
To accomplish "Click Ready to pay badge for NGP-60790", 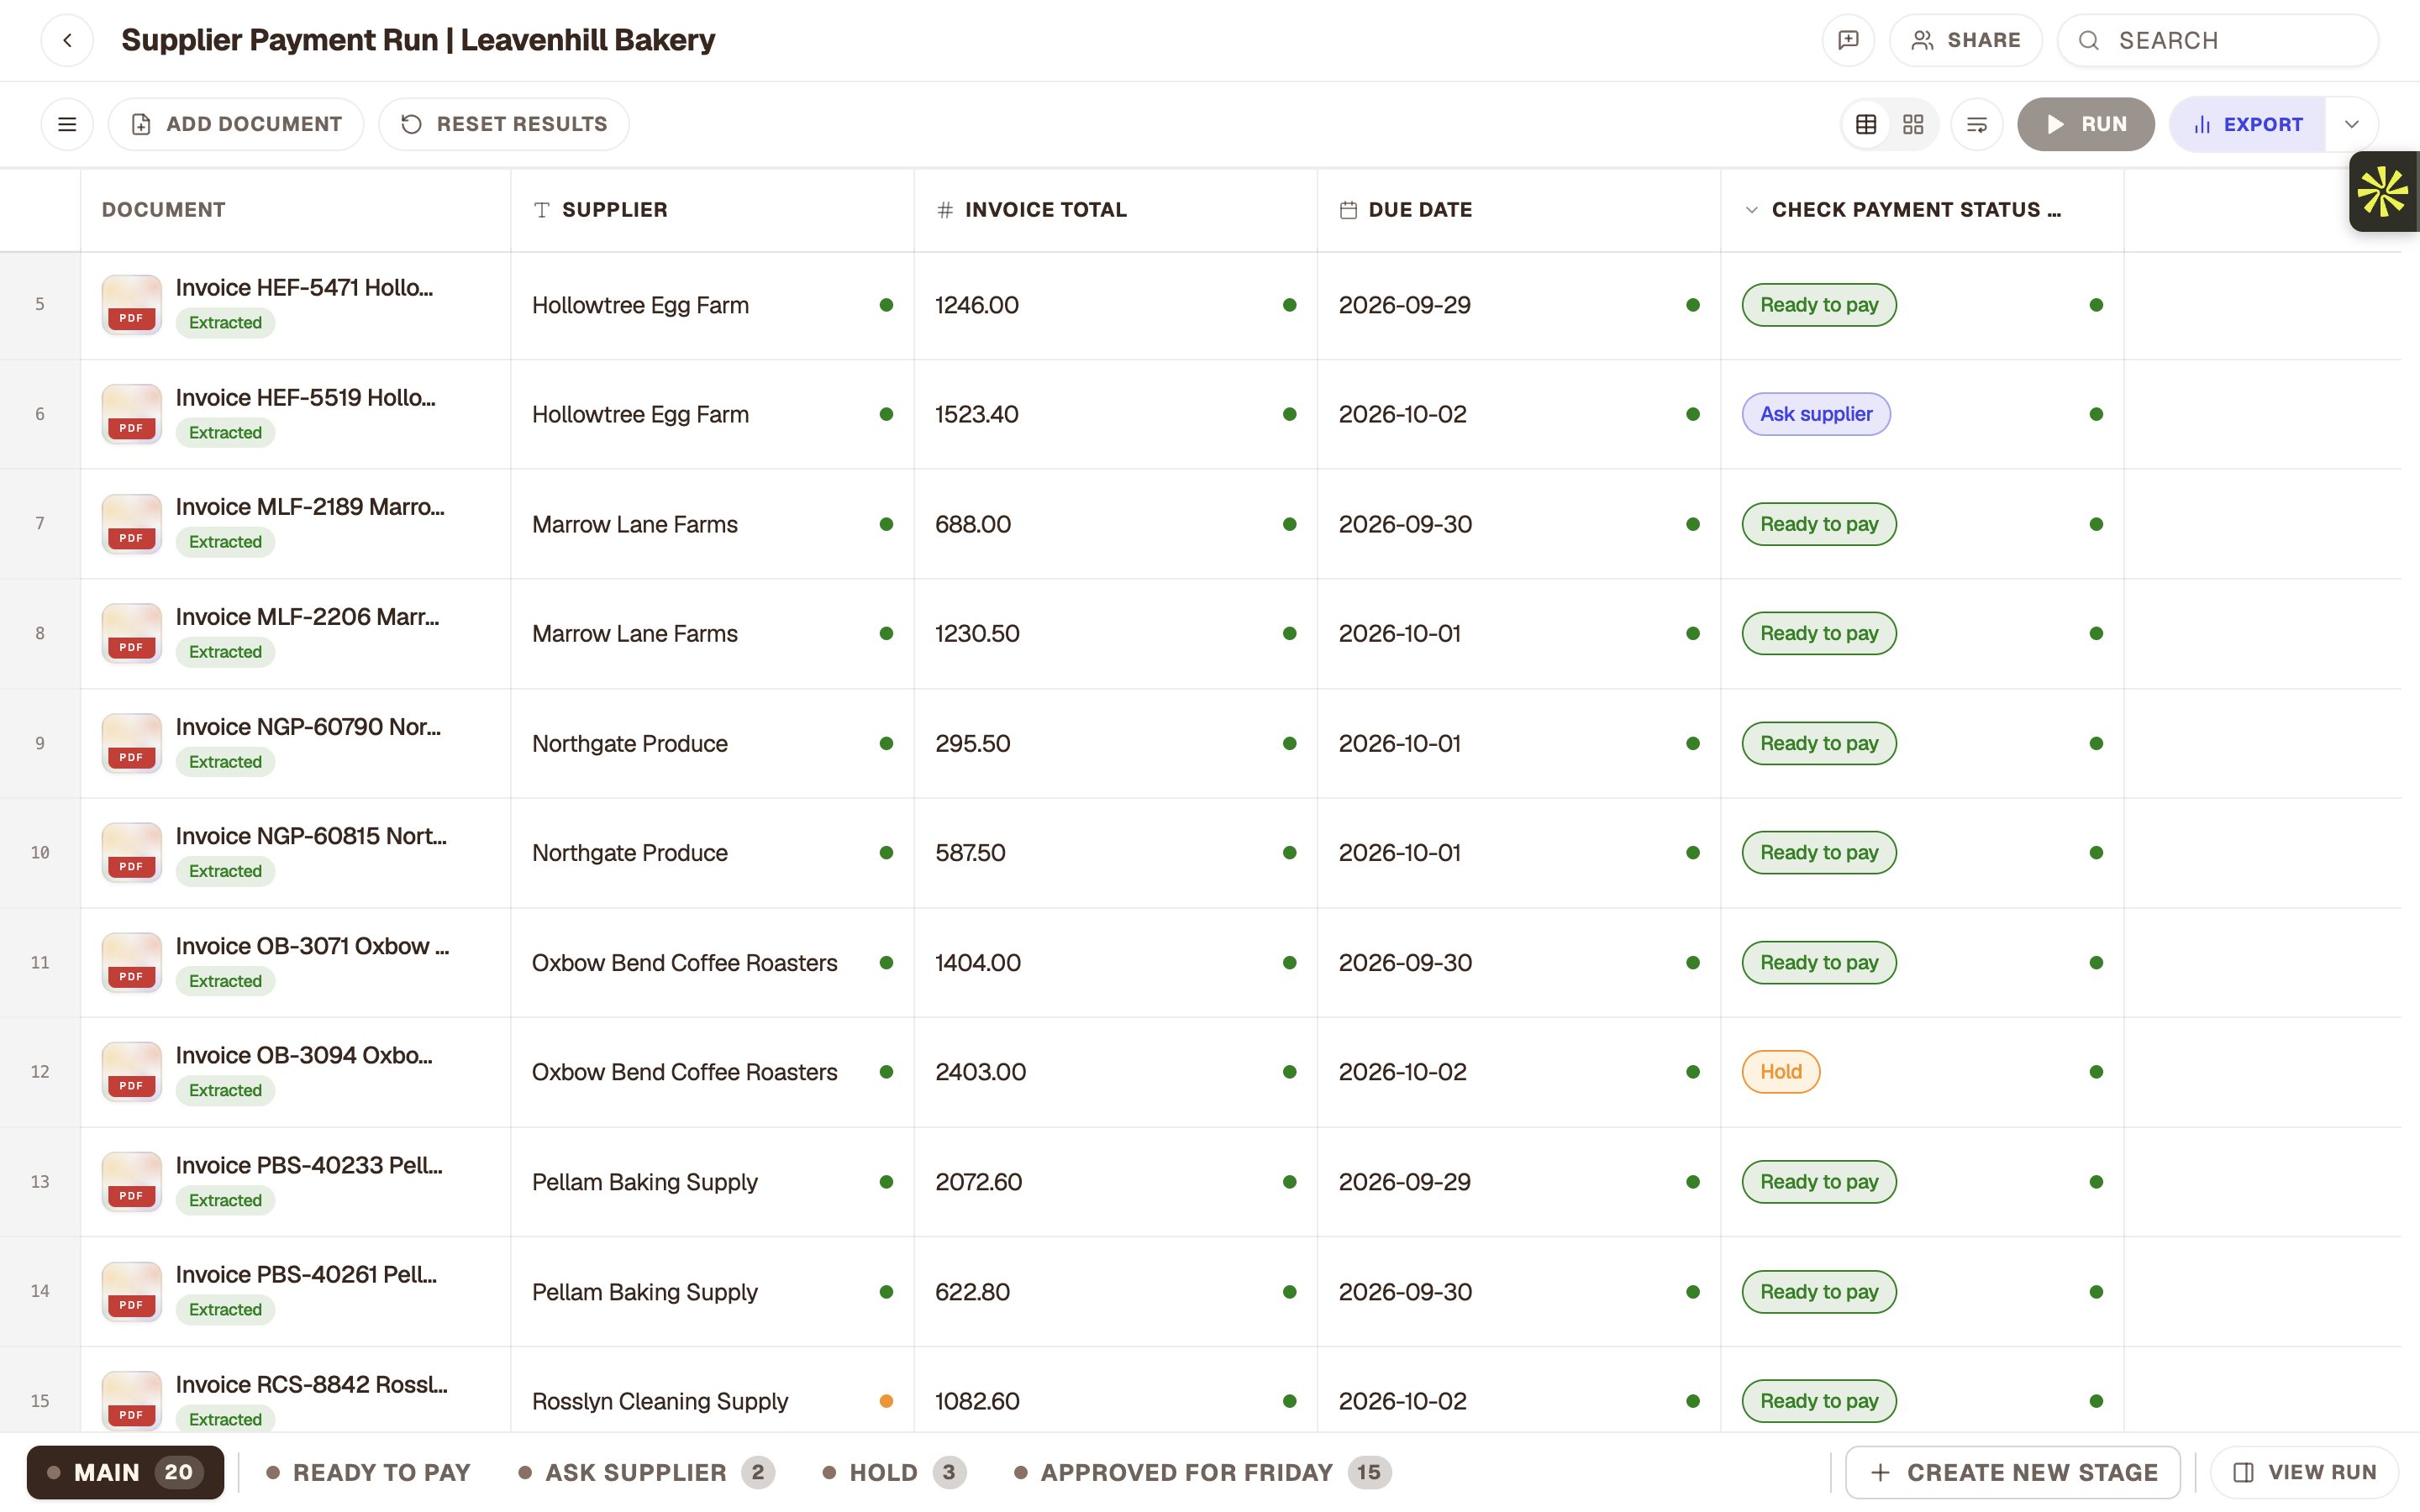I will point(1819,743).
